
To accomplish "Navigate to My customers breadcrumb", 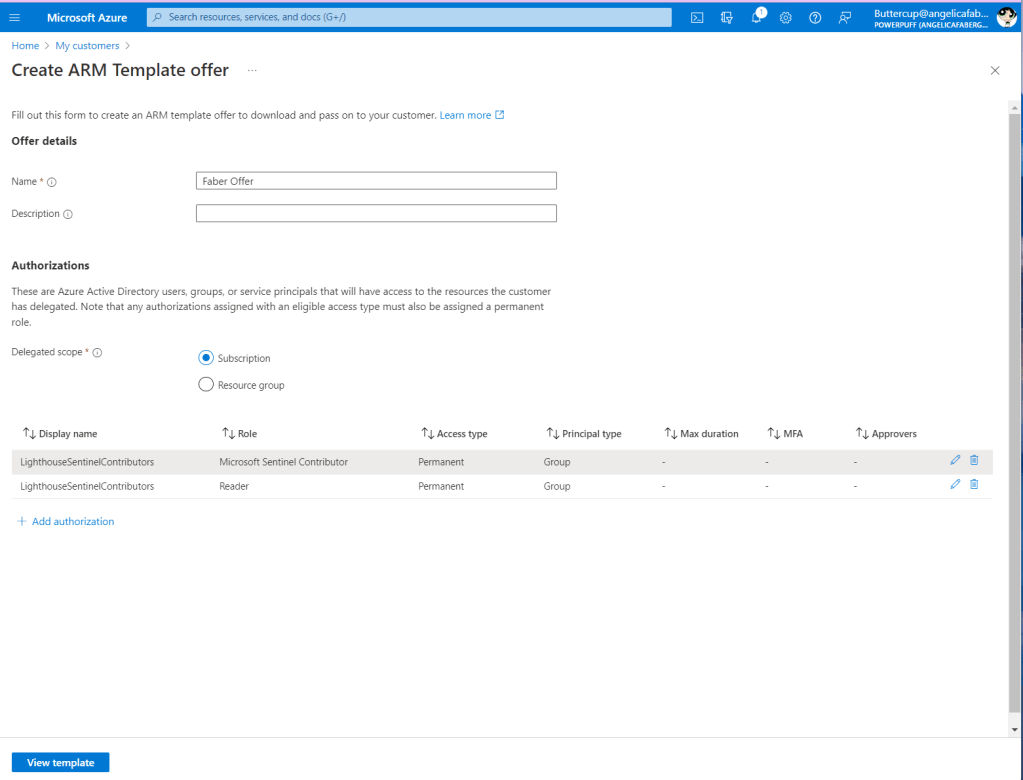I will (x=87, y=46).
